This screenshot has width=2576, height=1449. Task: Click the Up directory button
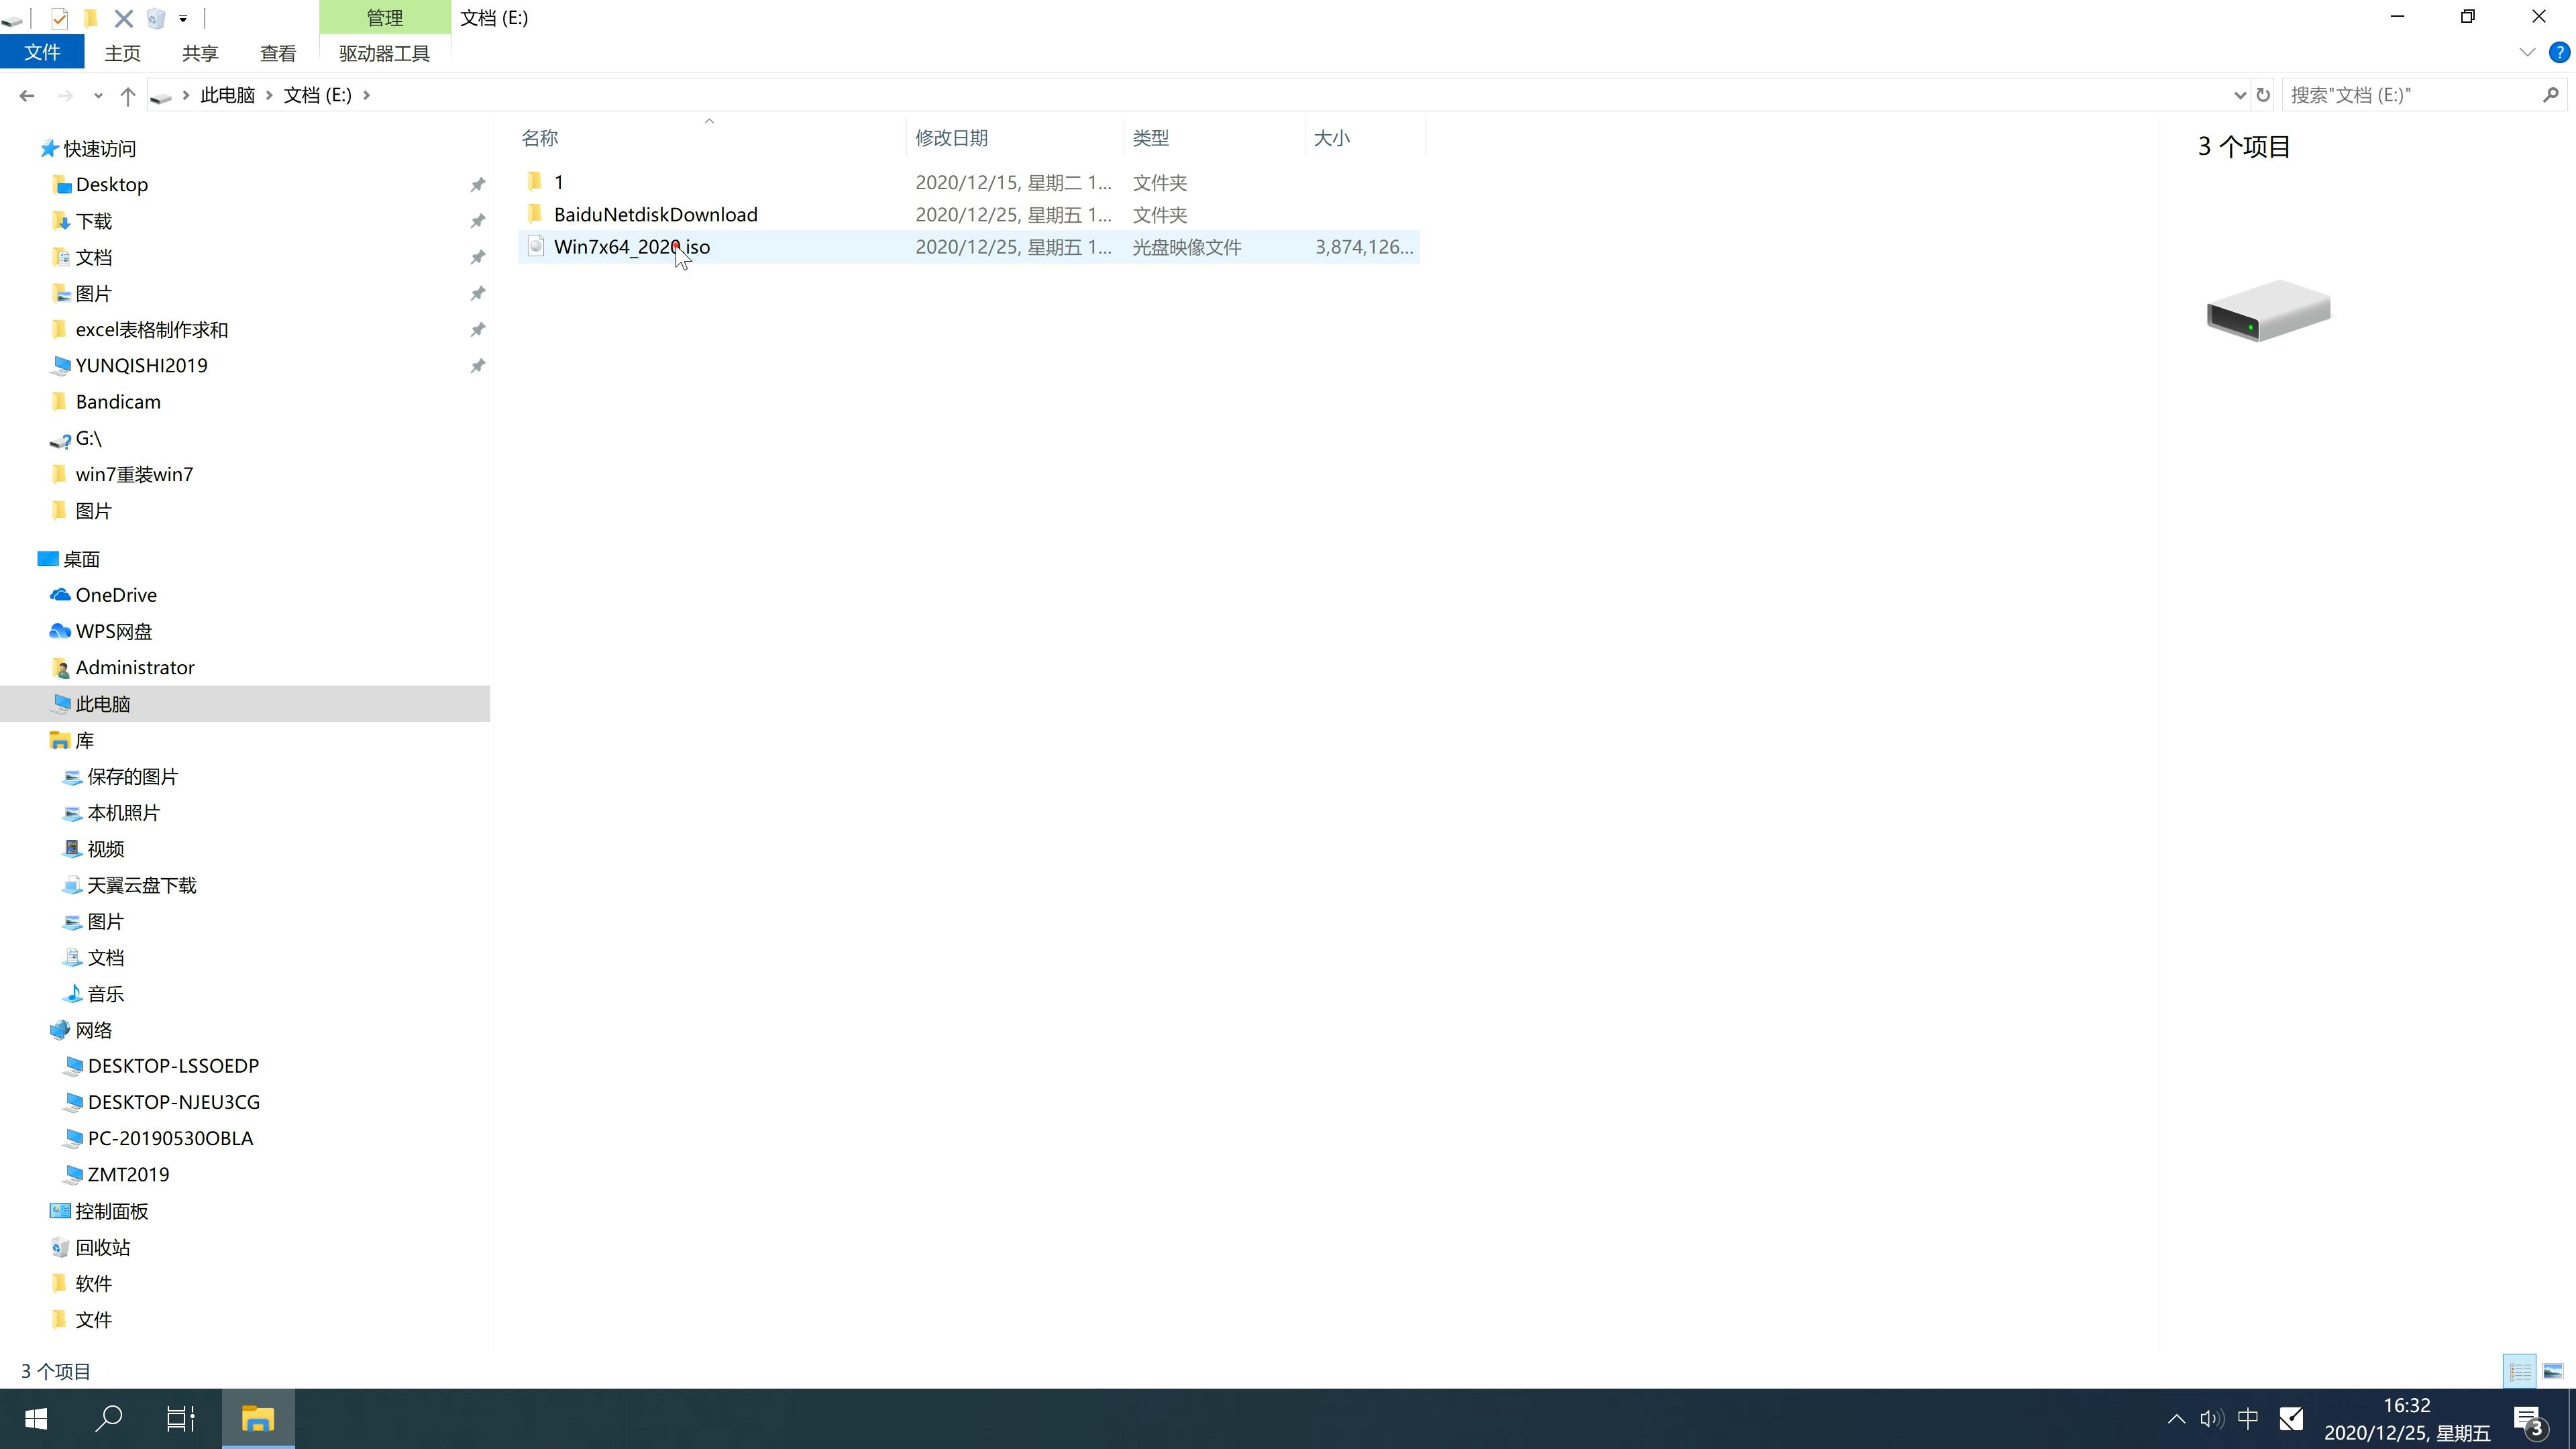pos(125,94)
